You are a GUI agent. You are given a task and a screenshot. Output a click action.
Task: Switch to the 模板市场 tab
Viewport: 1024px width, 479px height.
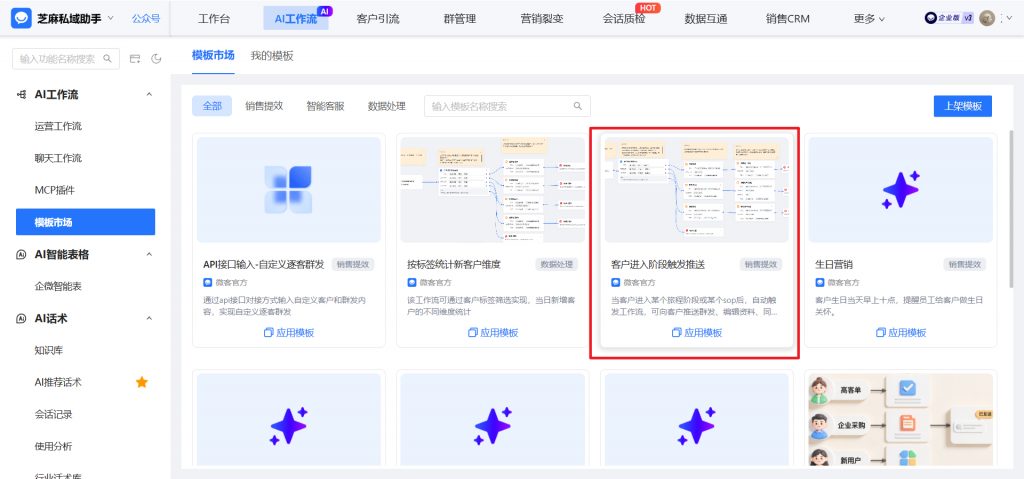pos(213,56)
